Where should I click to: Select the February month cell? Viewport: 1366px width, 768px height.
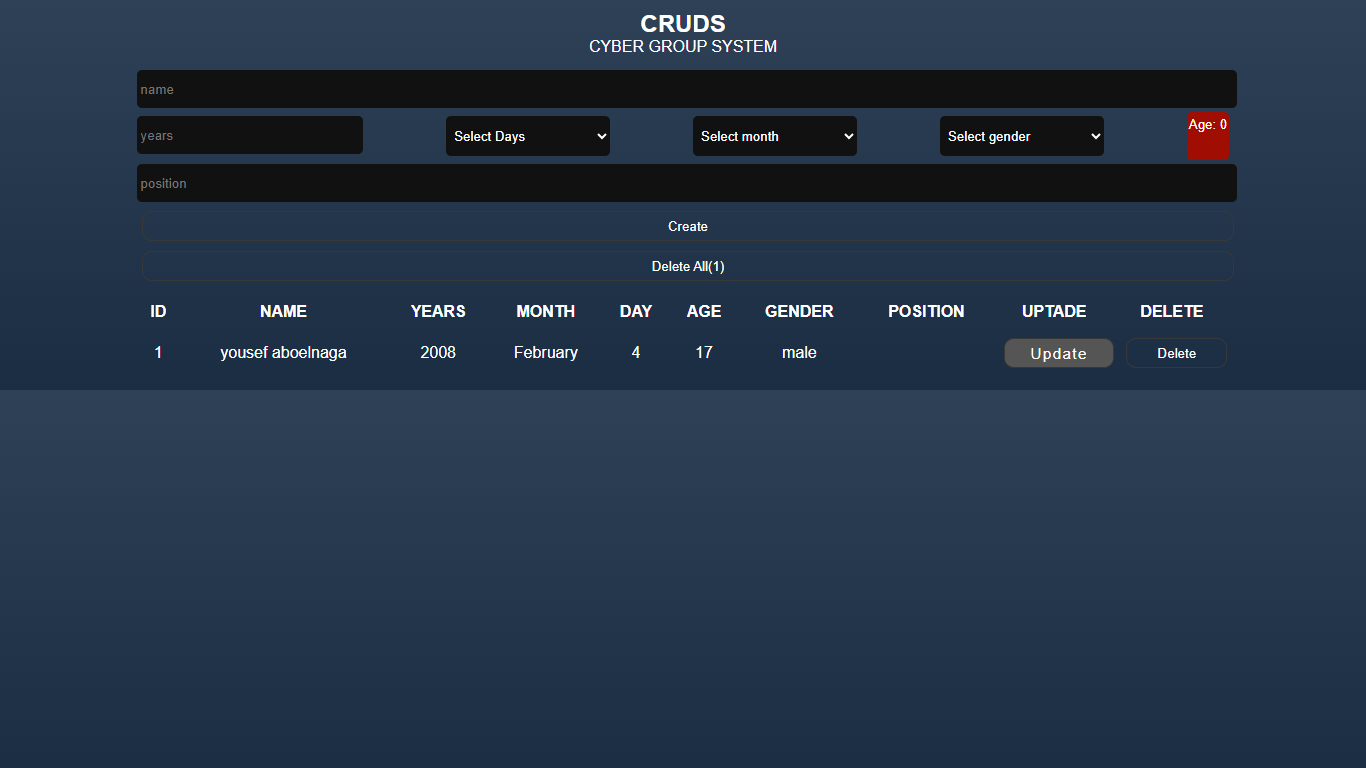click(546, 353)
